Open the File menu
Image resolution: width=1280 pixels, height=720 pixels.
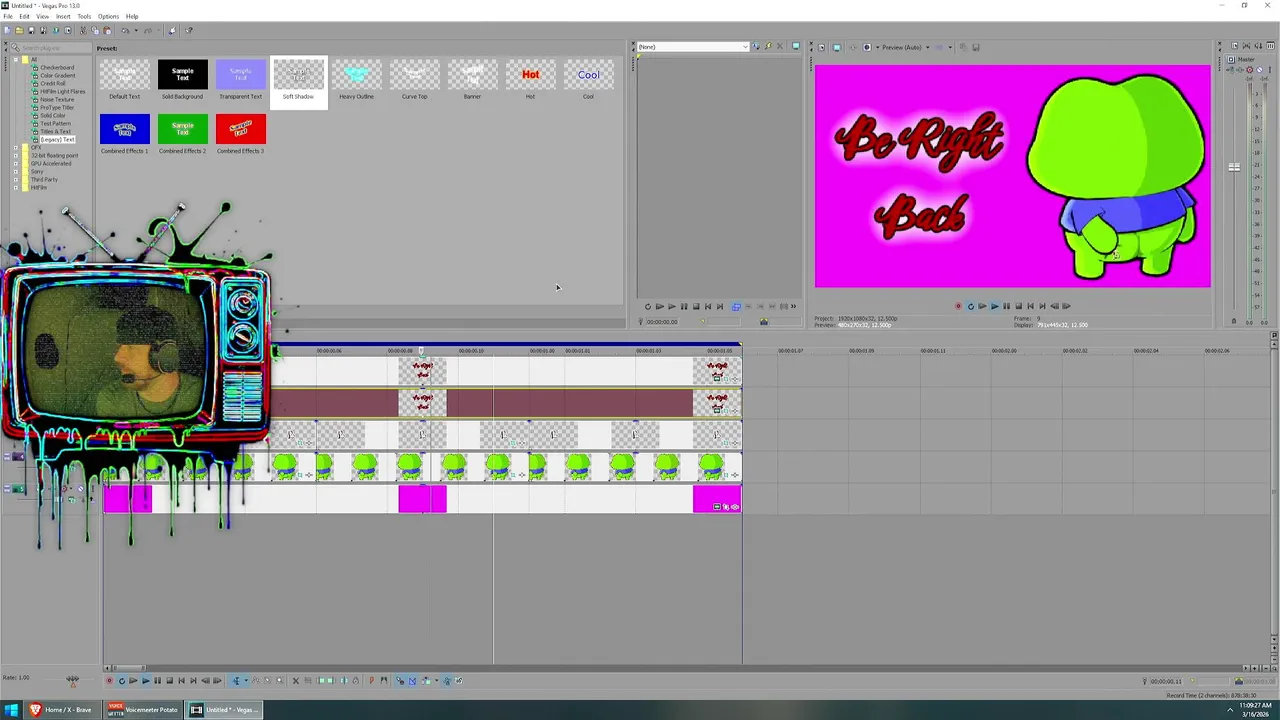pyautogui.click(x=8, y=16)
